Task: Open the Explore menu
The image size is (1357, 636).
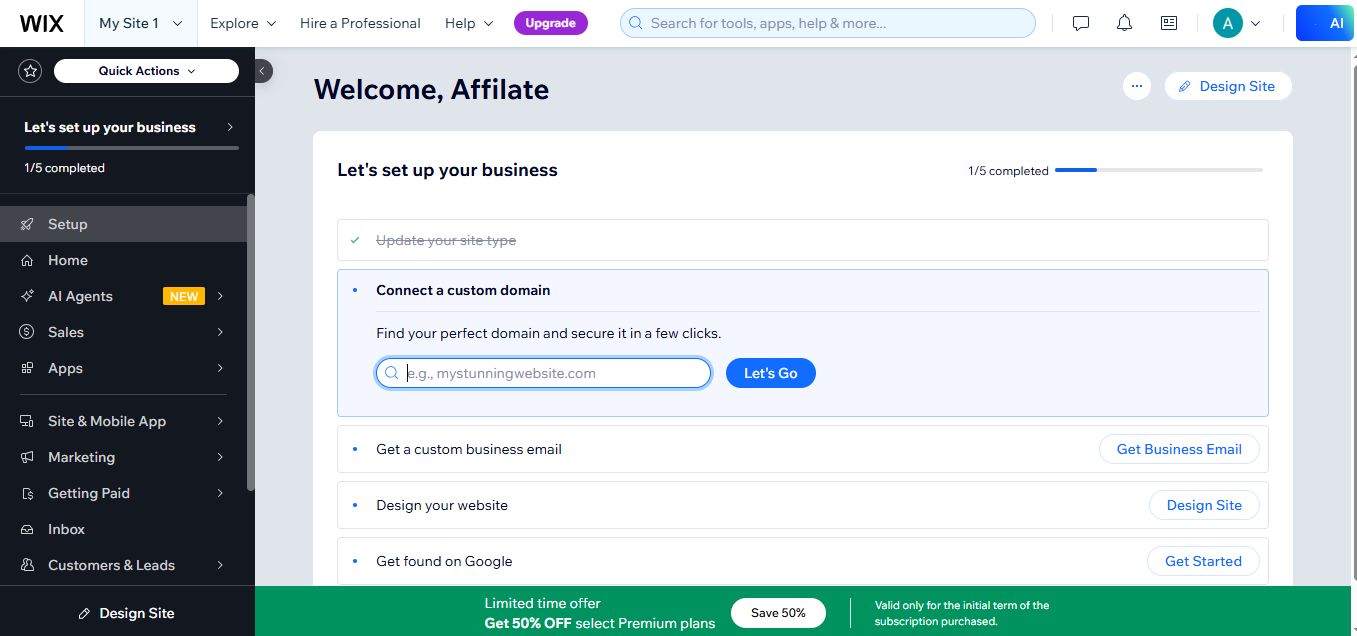Action: coord(242,23)
